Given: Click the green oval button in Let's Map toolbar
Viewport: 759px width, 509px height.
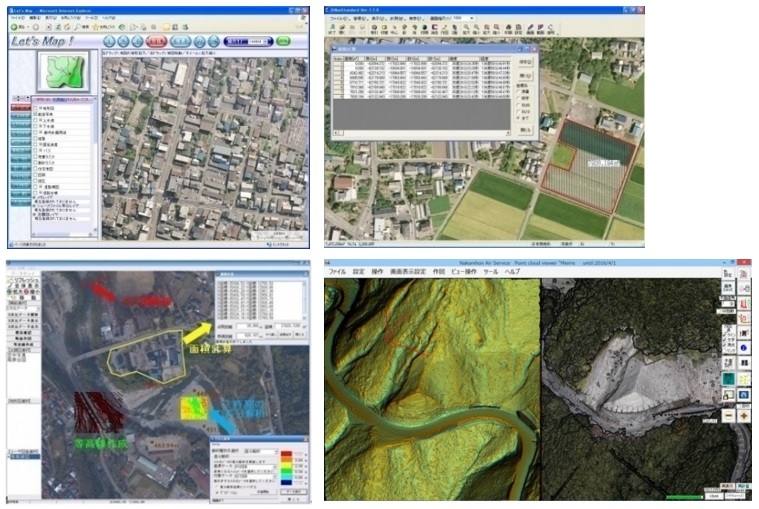Looking at the screenshot, I should click(x=283, y=41).
